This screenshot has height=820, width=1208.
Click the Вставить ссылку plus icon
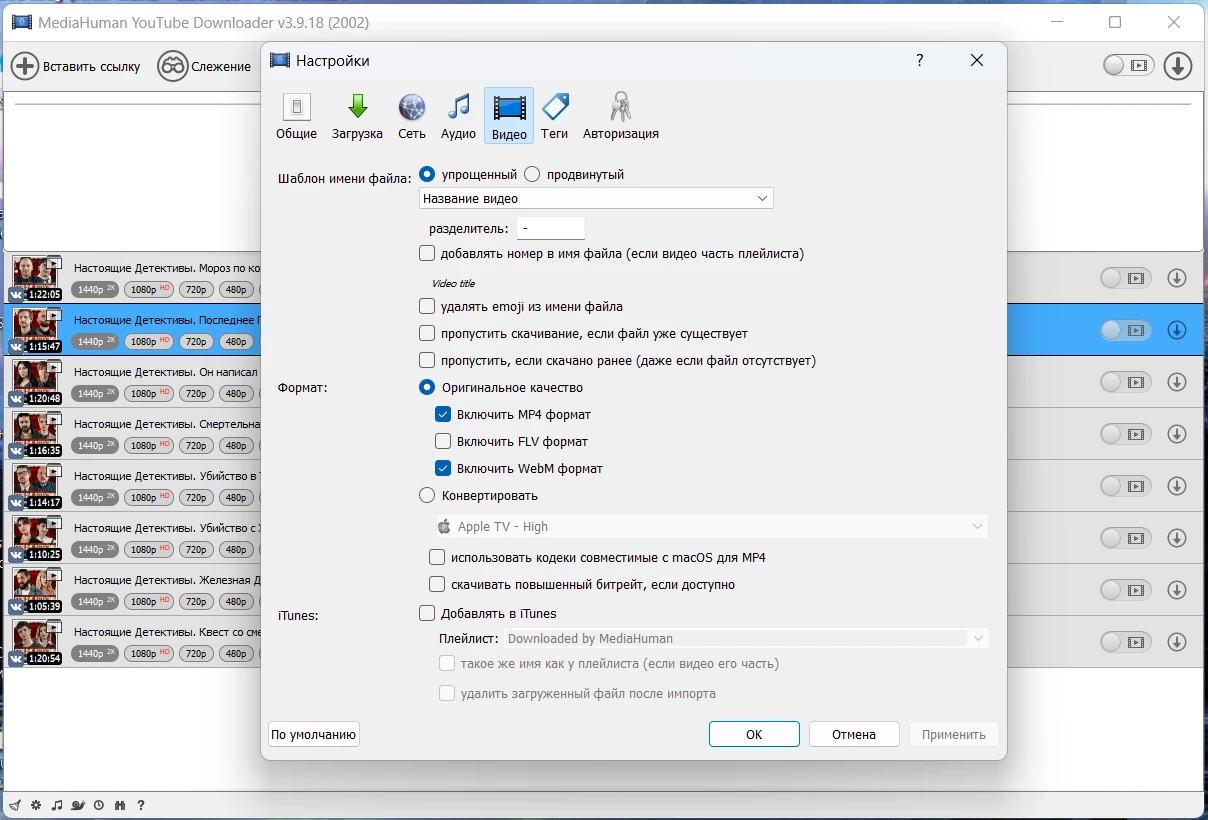click(25, 66)
